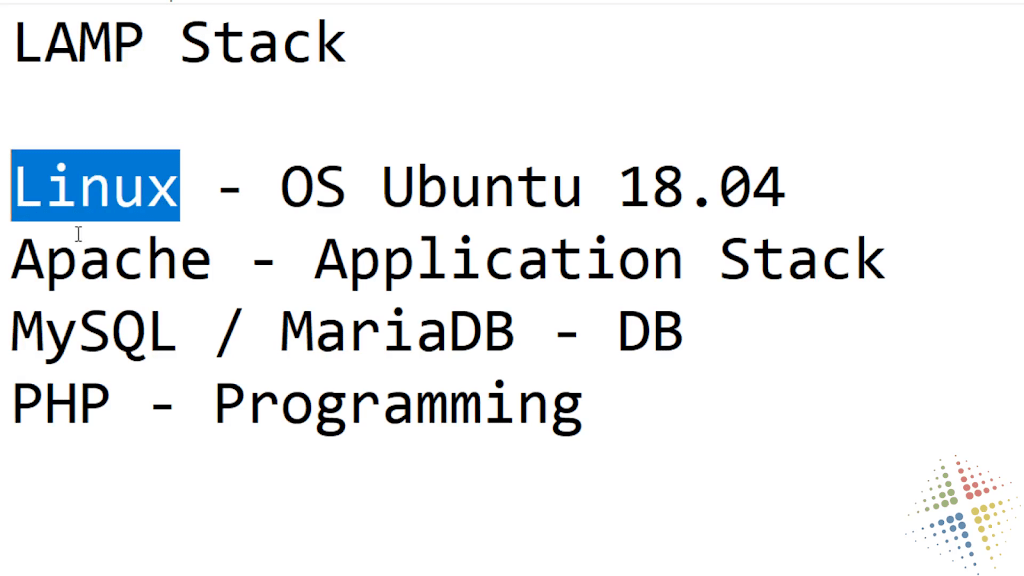This screenshot has width=1024, height=576.
Task: Place cursor in the "LAMP" heading word
Action: click(x=78, y=43)
